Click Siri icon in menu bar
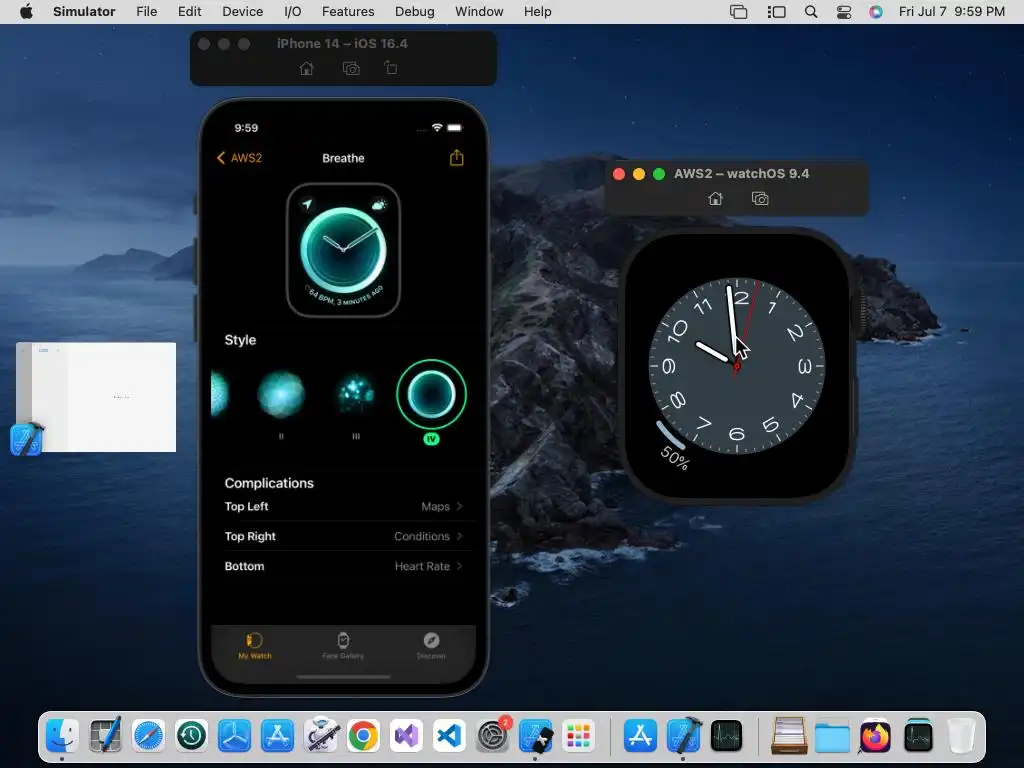 876,12
